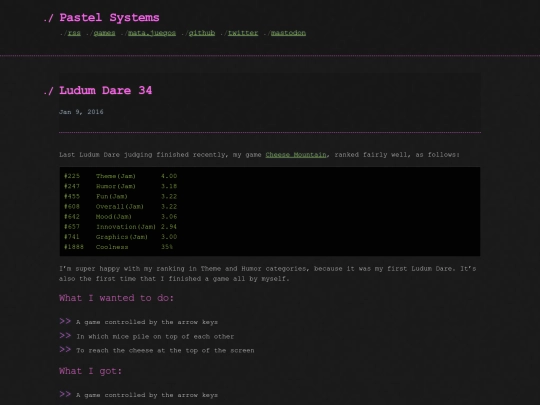Click the arrow bullet before "To reach the cheese"
The height and width of the screenshot is (405, 540).
pyautogui.click(x=65, y=350)
